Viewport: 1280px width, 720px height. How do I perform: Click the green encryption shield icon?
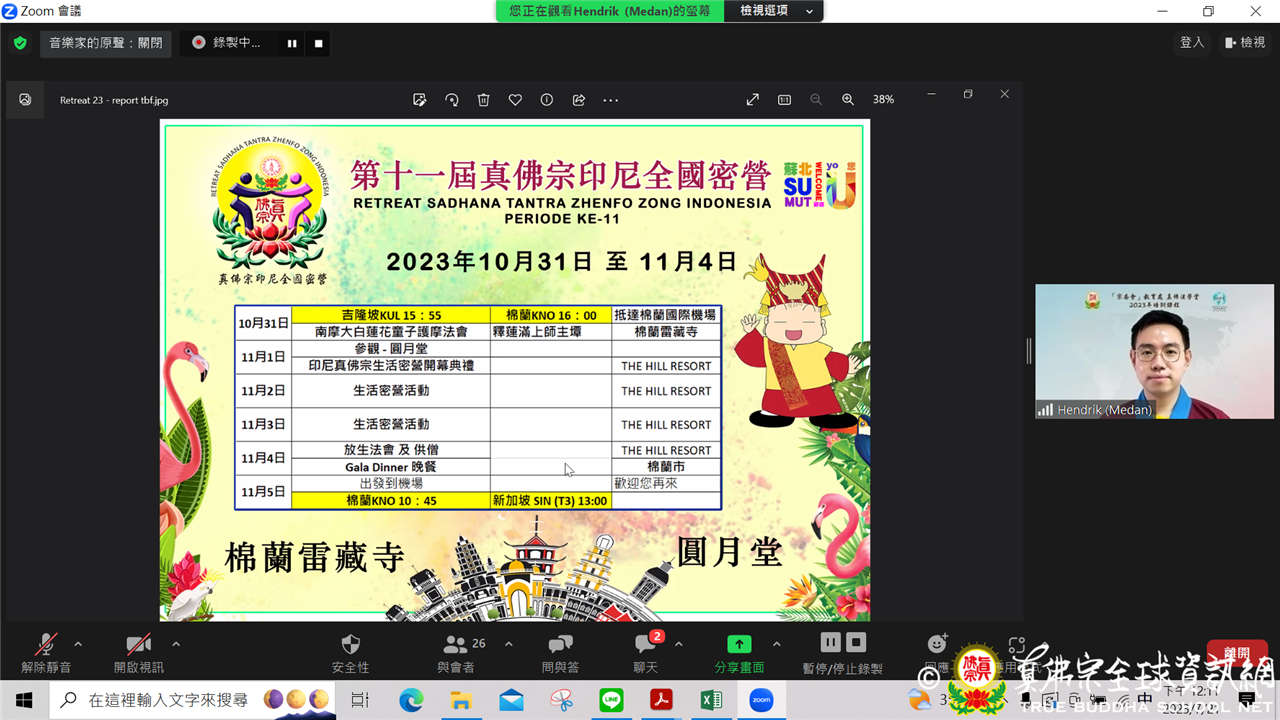pos(20,43)
